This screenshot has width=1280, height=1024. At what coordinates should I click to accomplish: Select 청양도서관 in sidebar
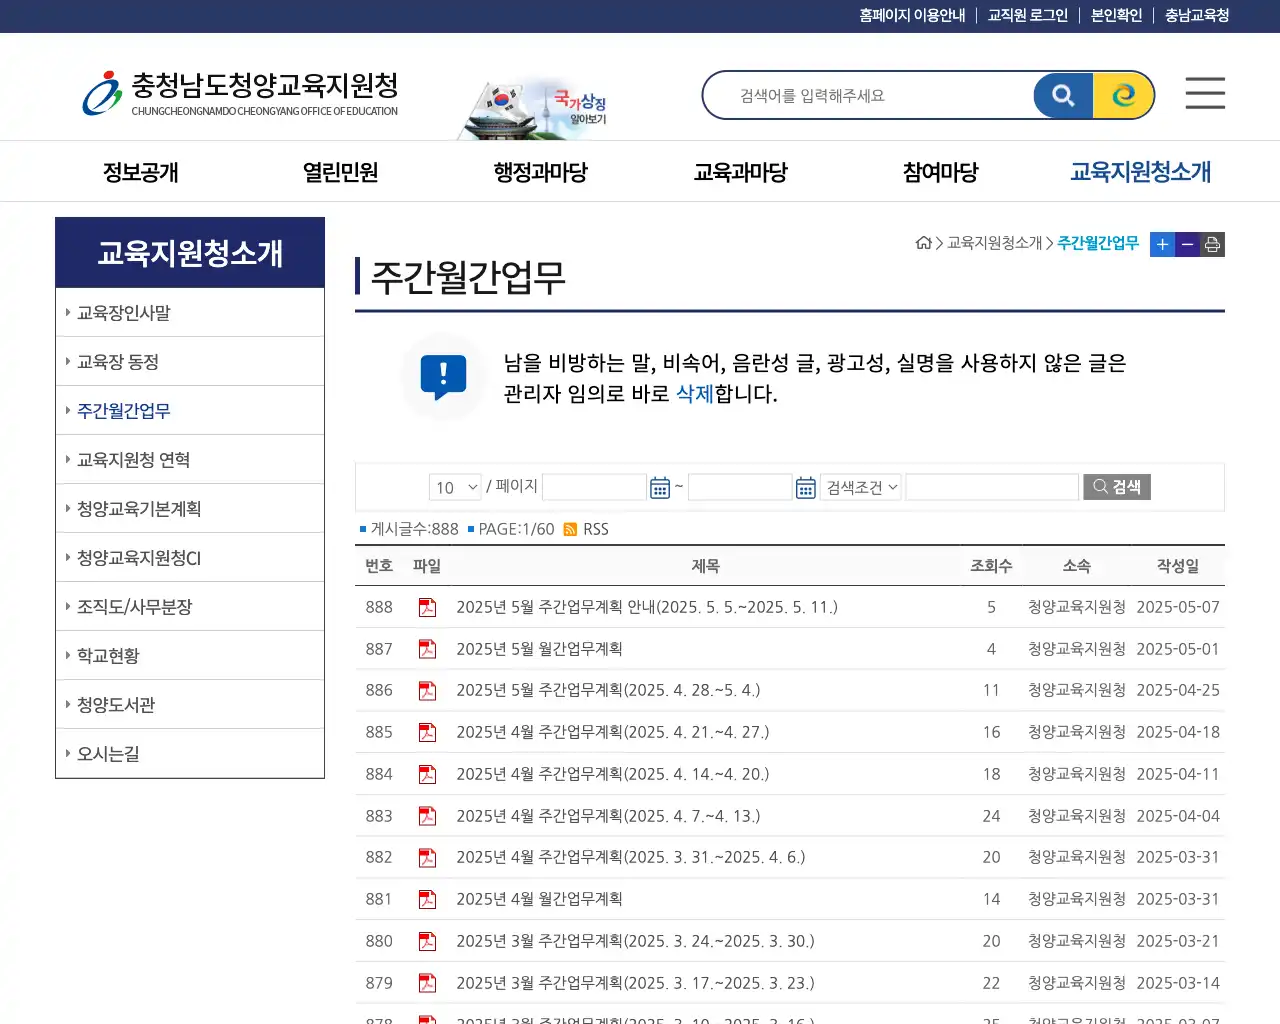190,705
